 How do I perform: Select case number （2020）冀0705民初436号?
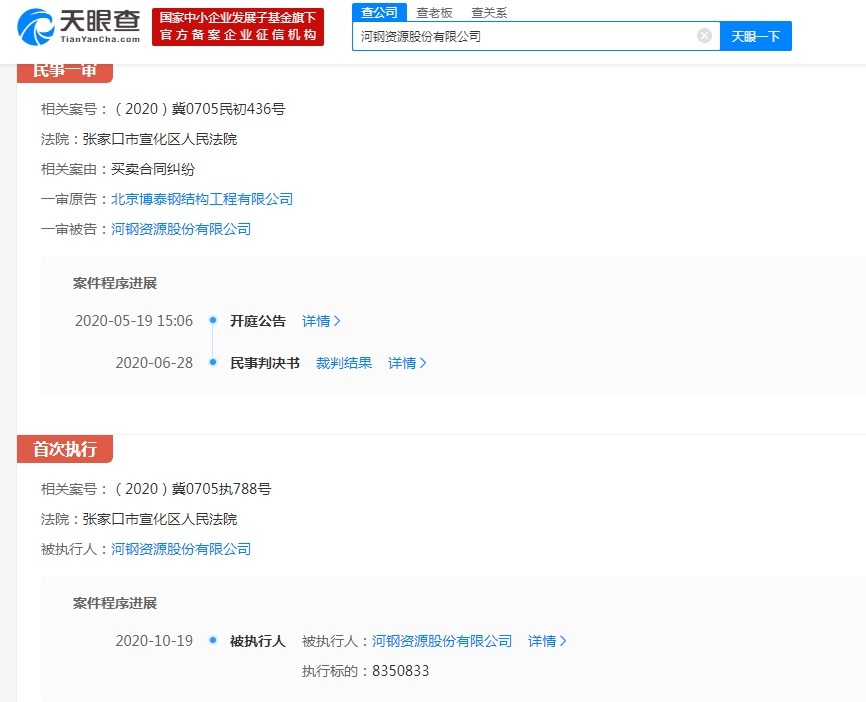coord(199,109)
